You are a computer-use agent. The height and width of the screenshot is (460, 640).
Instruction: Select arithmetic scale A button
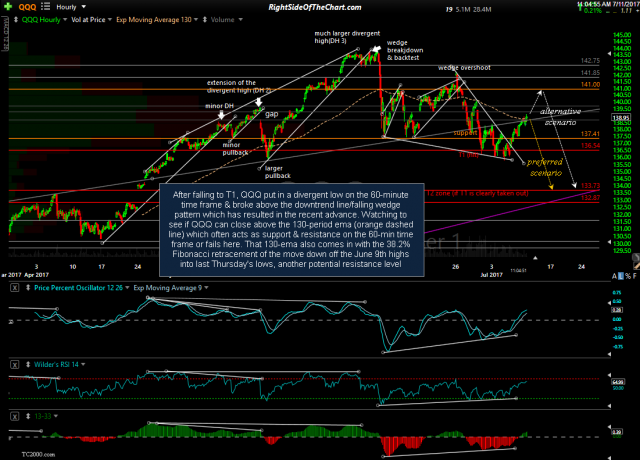(x=614, y=276)
